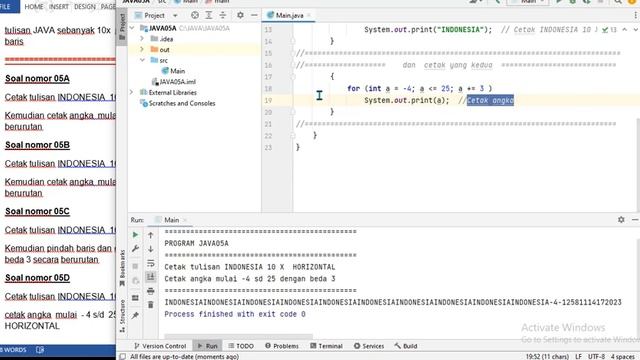
Task: Open the Services tool window
Action: pyautogui.click(x=369, y=346)
